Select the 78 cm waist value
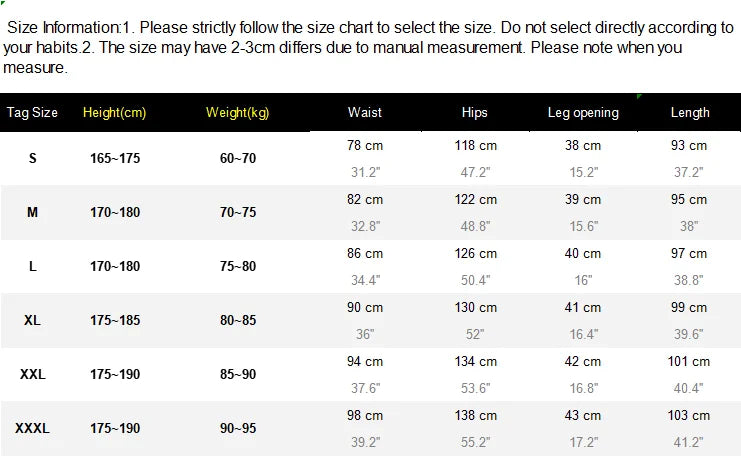The image size is (741, 457). click(364, 145)
